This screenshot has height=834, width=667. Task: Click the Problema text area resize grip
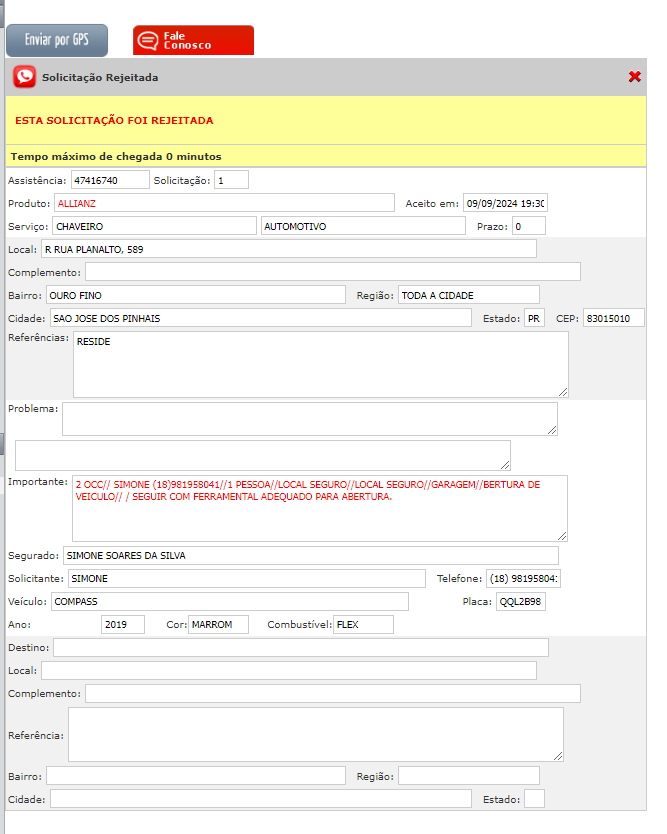pyautogui.click(x=552, y=430)
